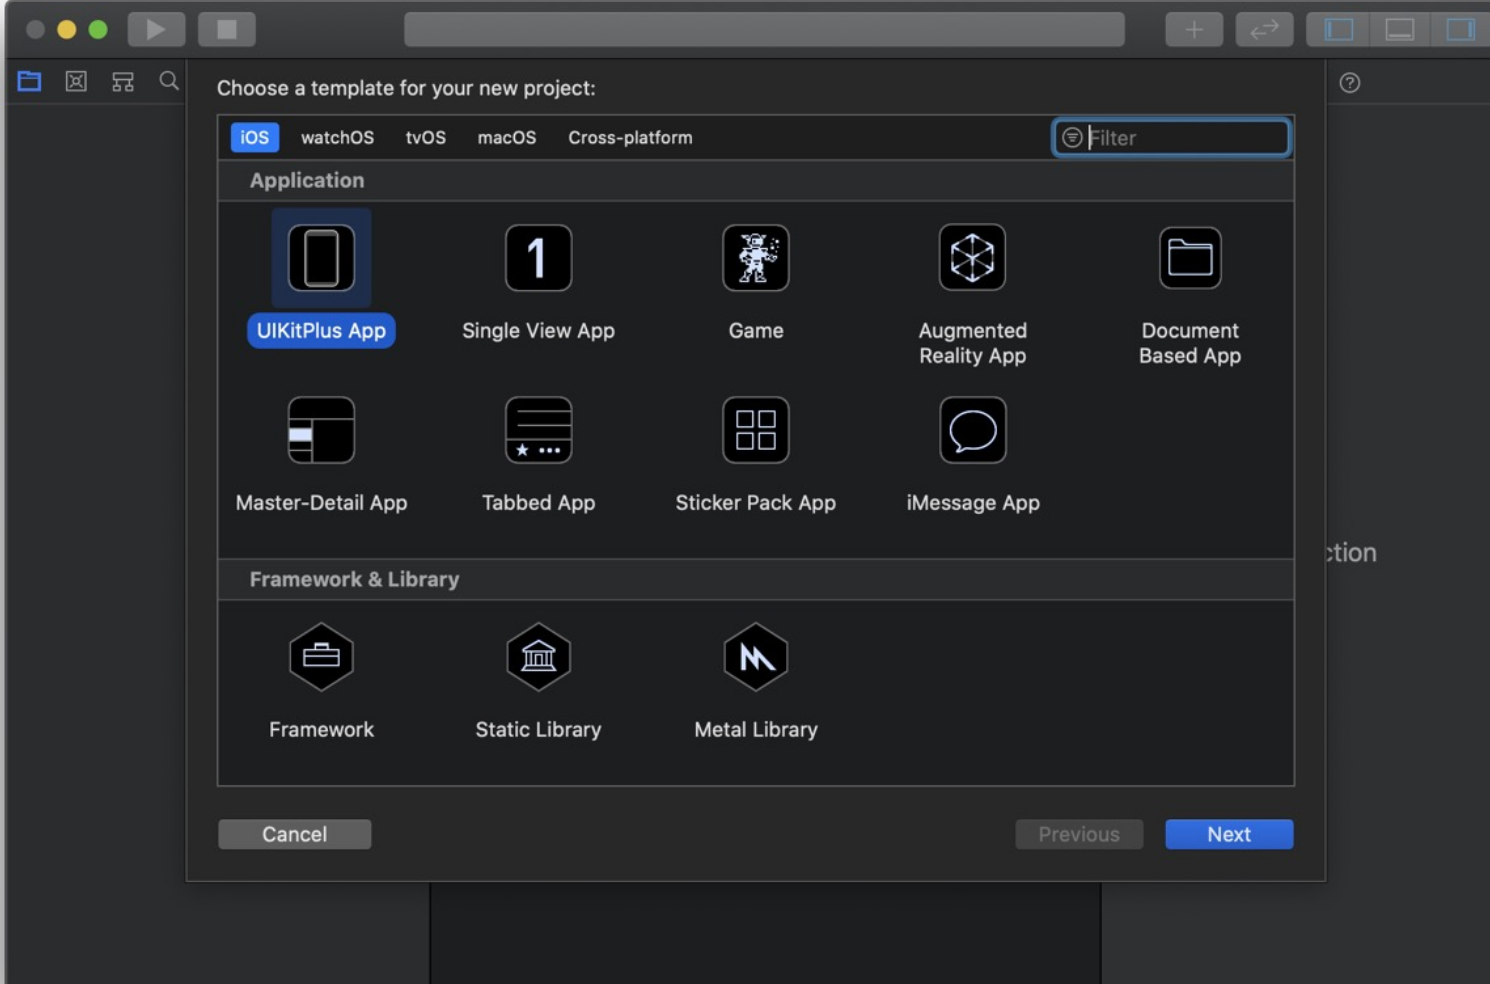Click the Metal Library label
The width and height of the screenshot is (1490, 984).
(756, 730)
